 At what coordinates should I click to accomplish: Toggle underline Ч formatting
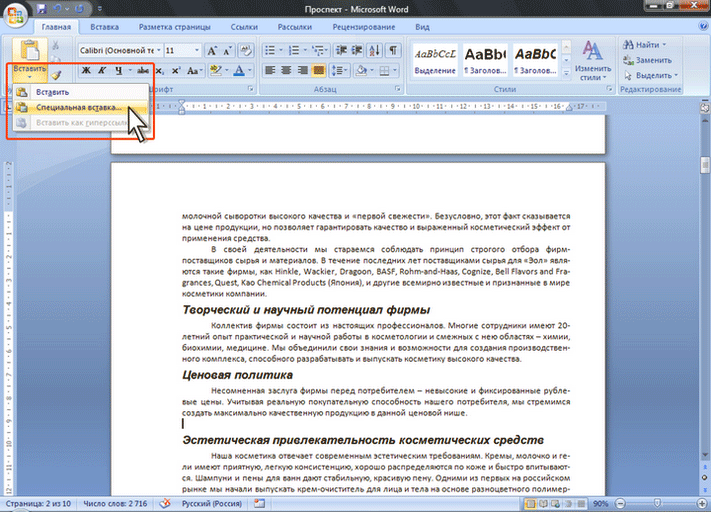click(x=118, y=70)
